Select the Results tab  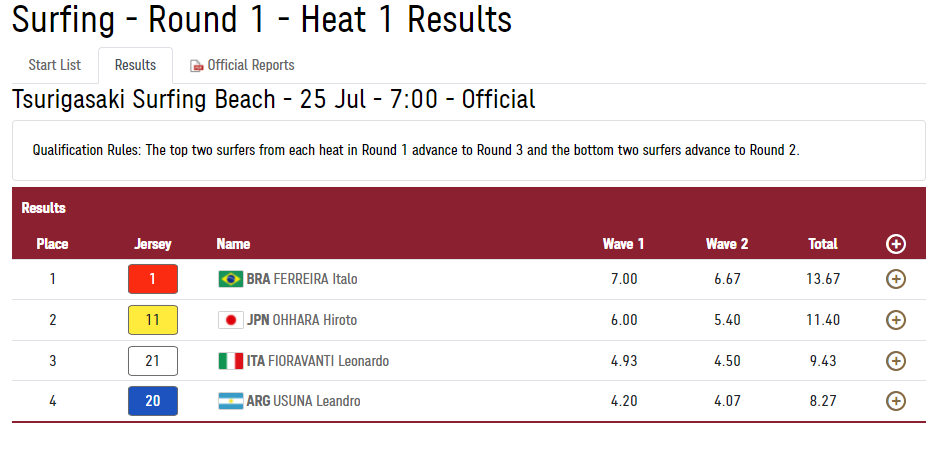135,65
